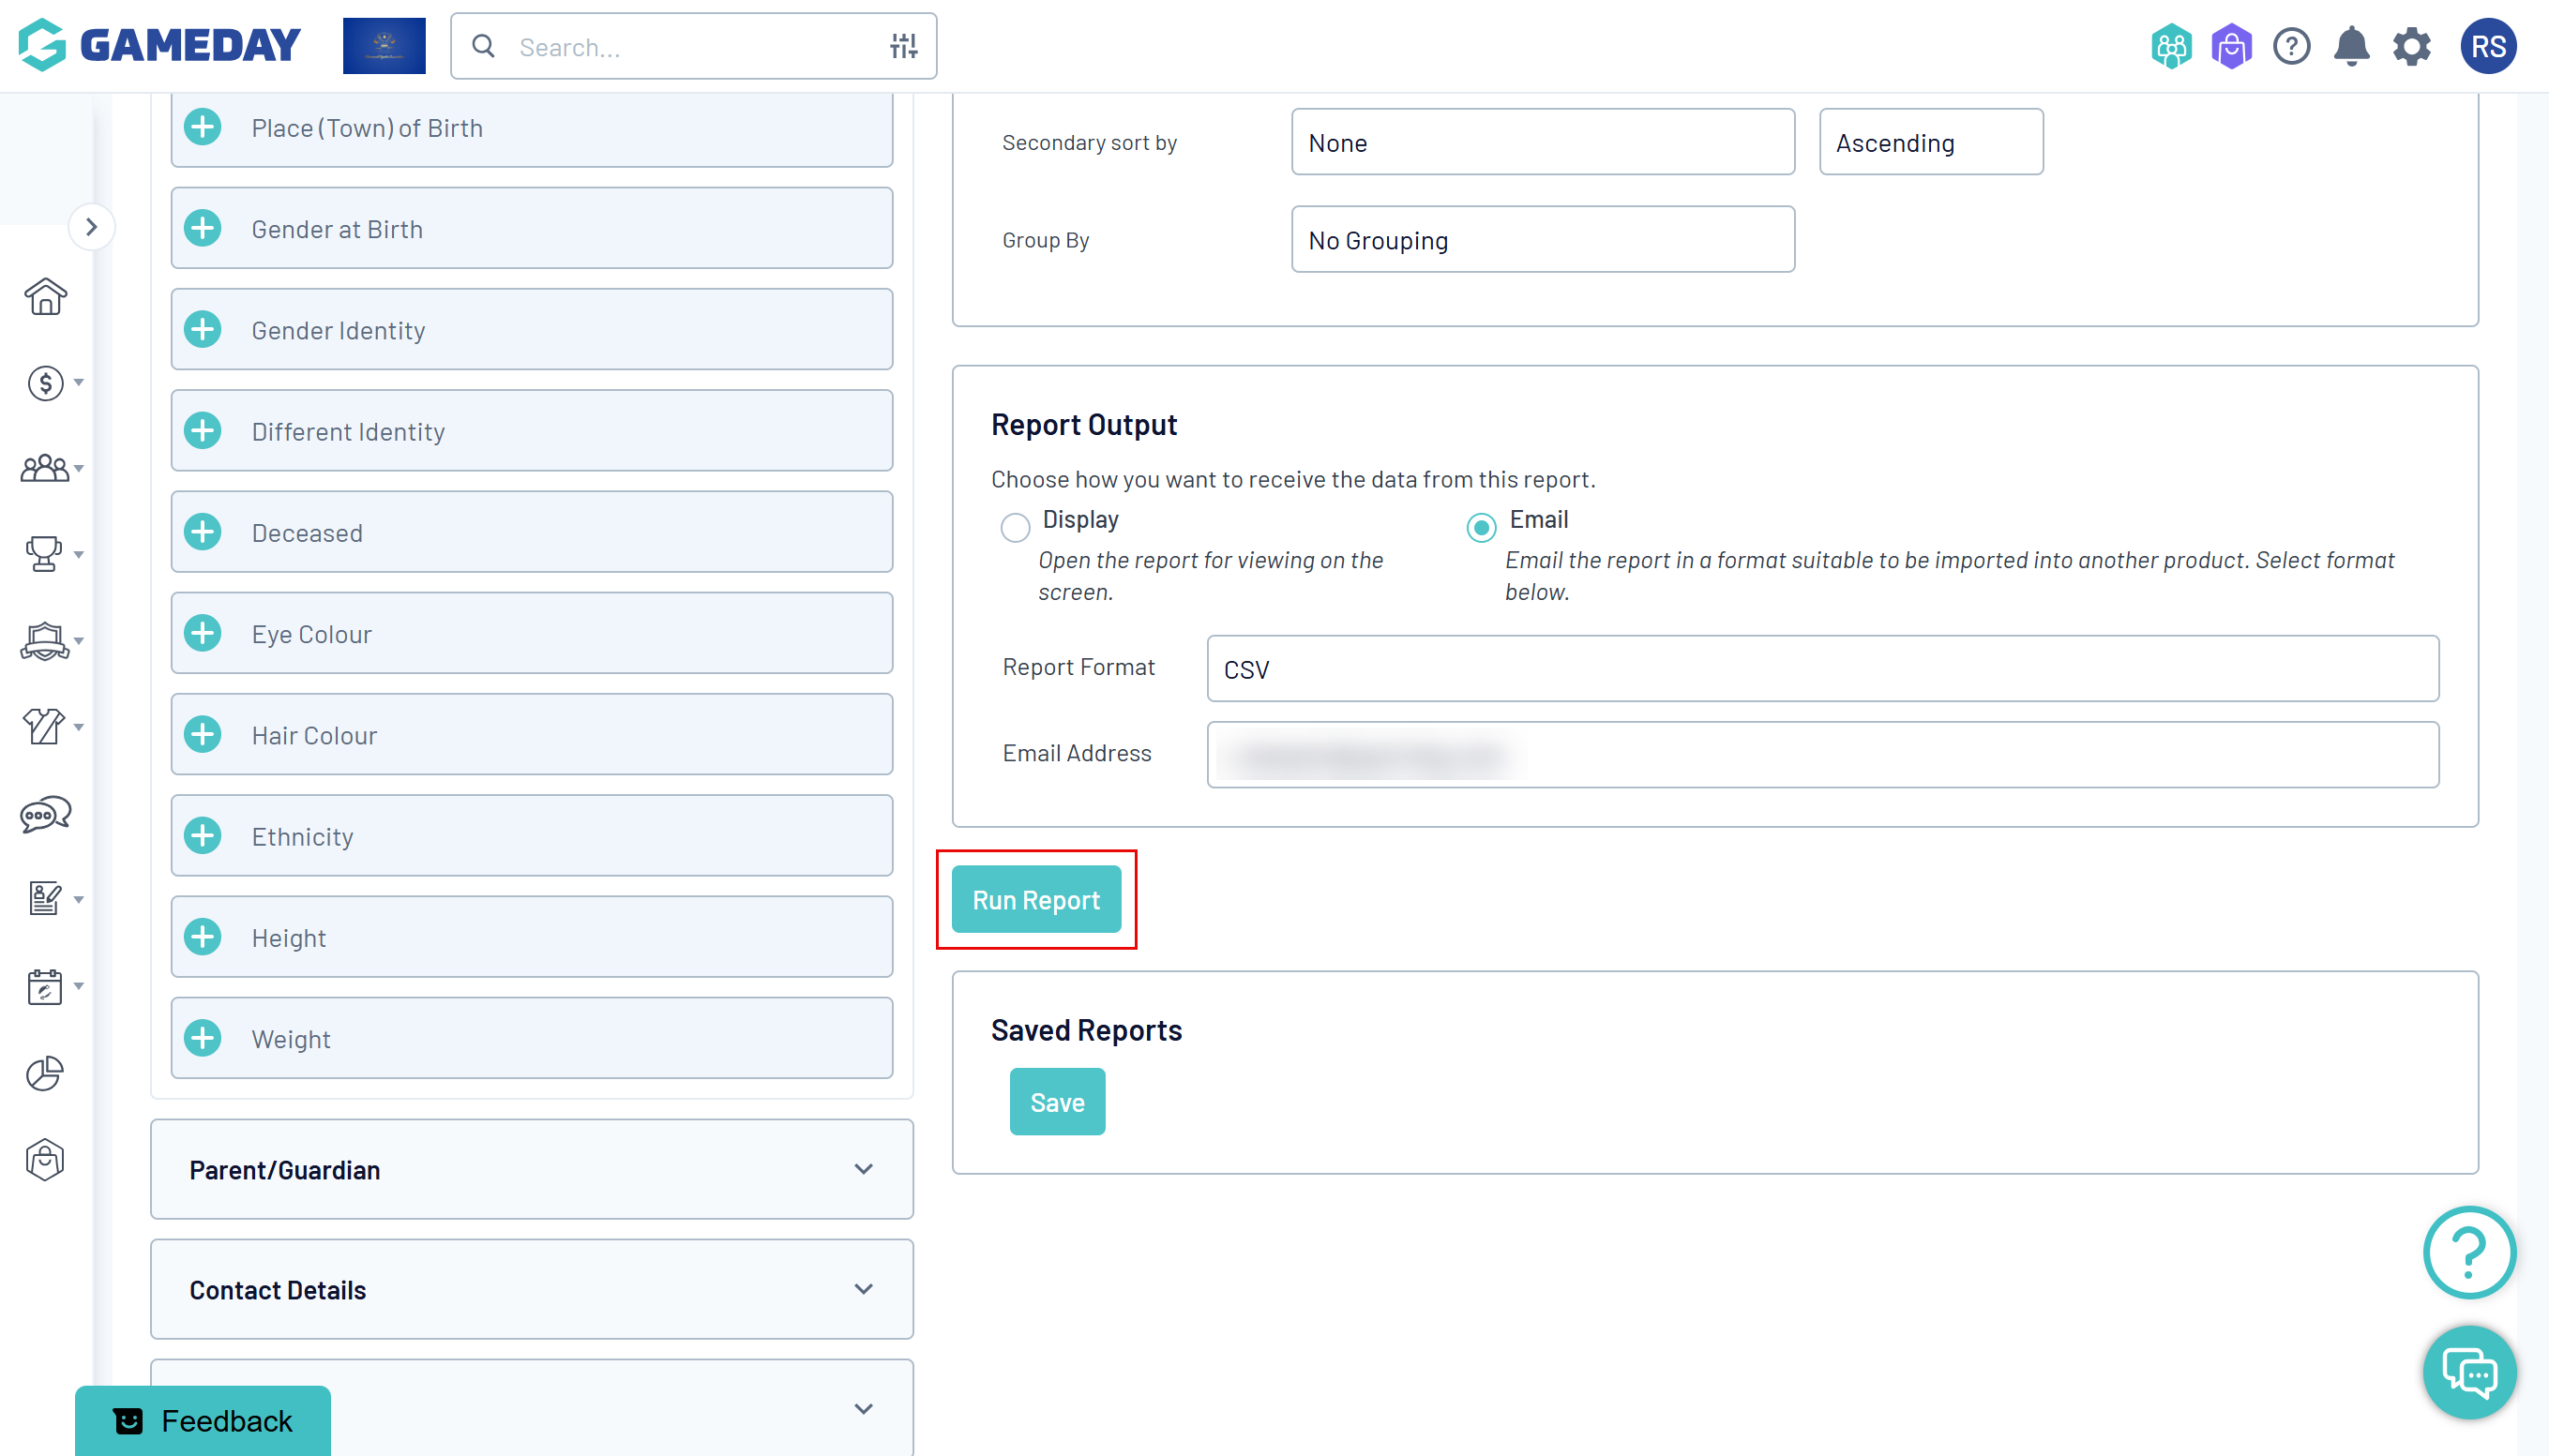The image size is (2549, 1456).
Task: Select the Email output radio button
Action: [1481, 526]
